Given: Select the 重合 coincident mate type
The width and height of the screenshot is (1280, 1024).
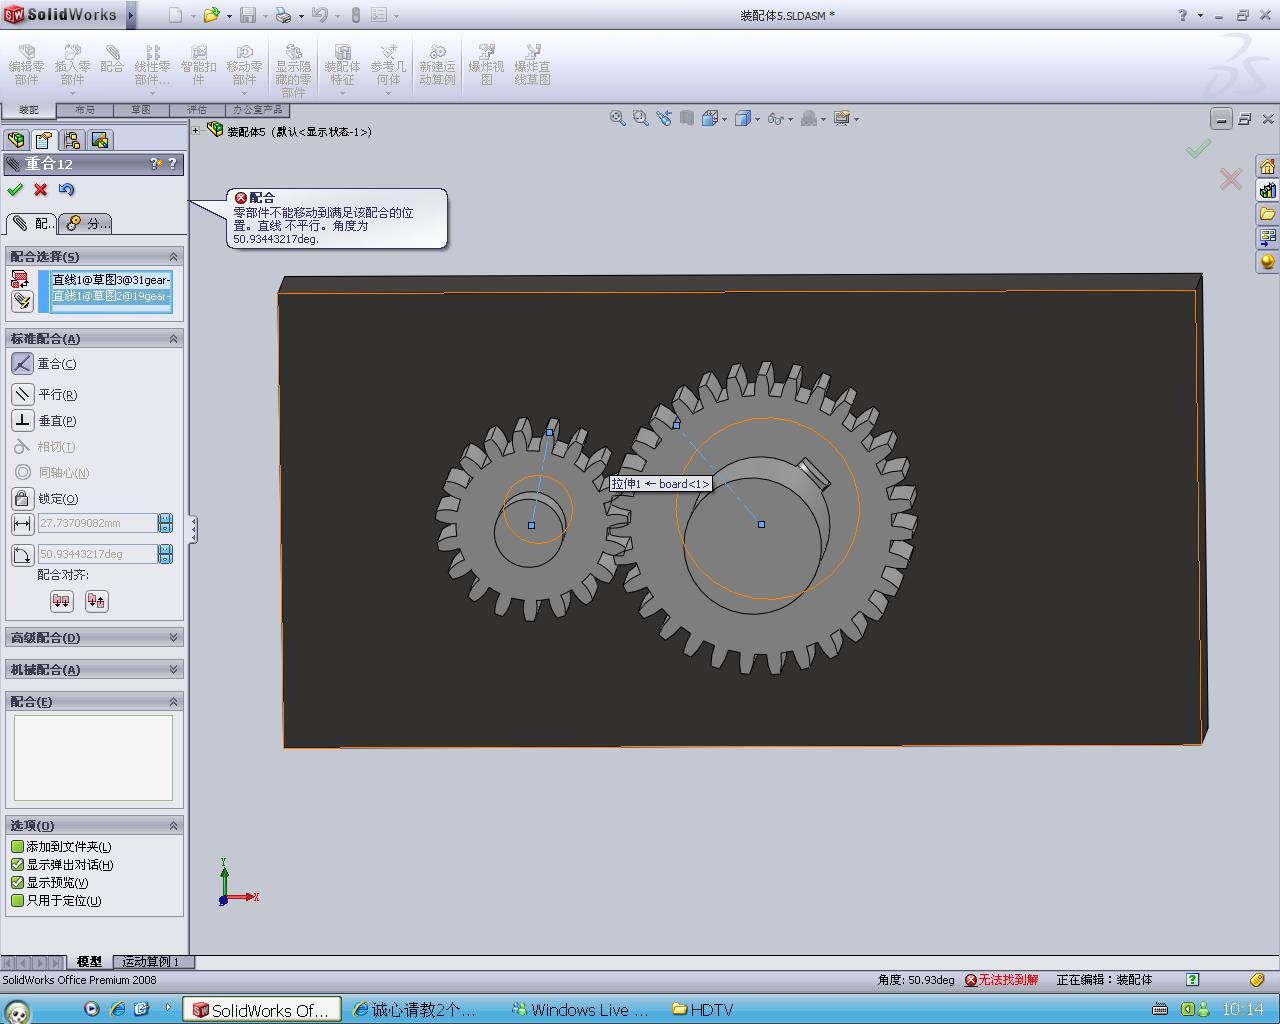Looking at the screenshot, I should coord(44,364).
